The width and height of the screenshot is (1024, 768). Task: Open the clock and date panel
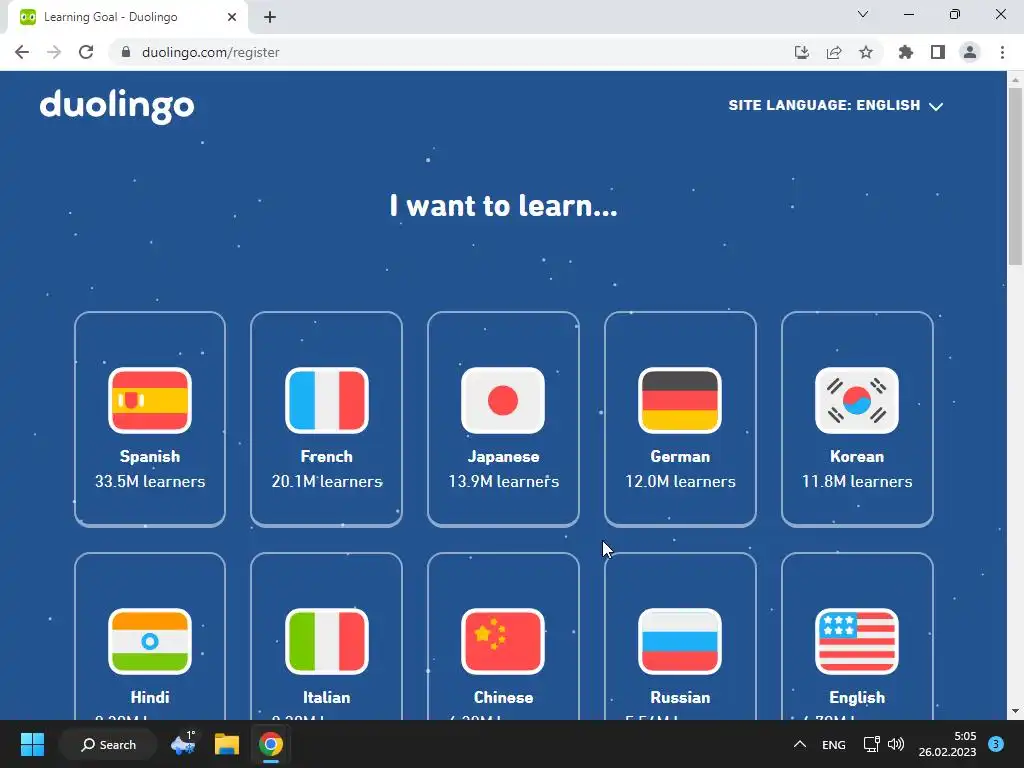tap(947, 744)
